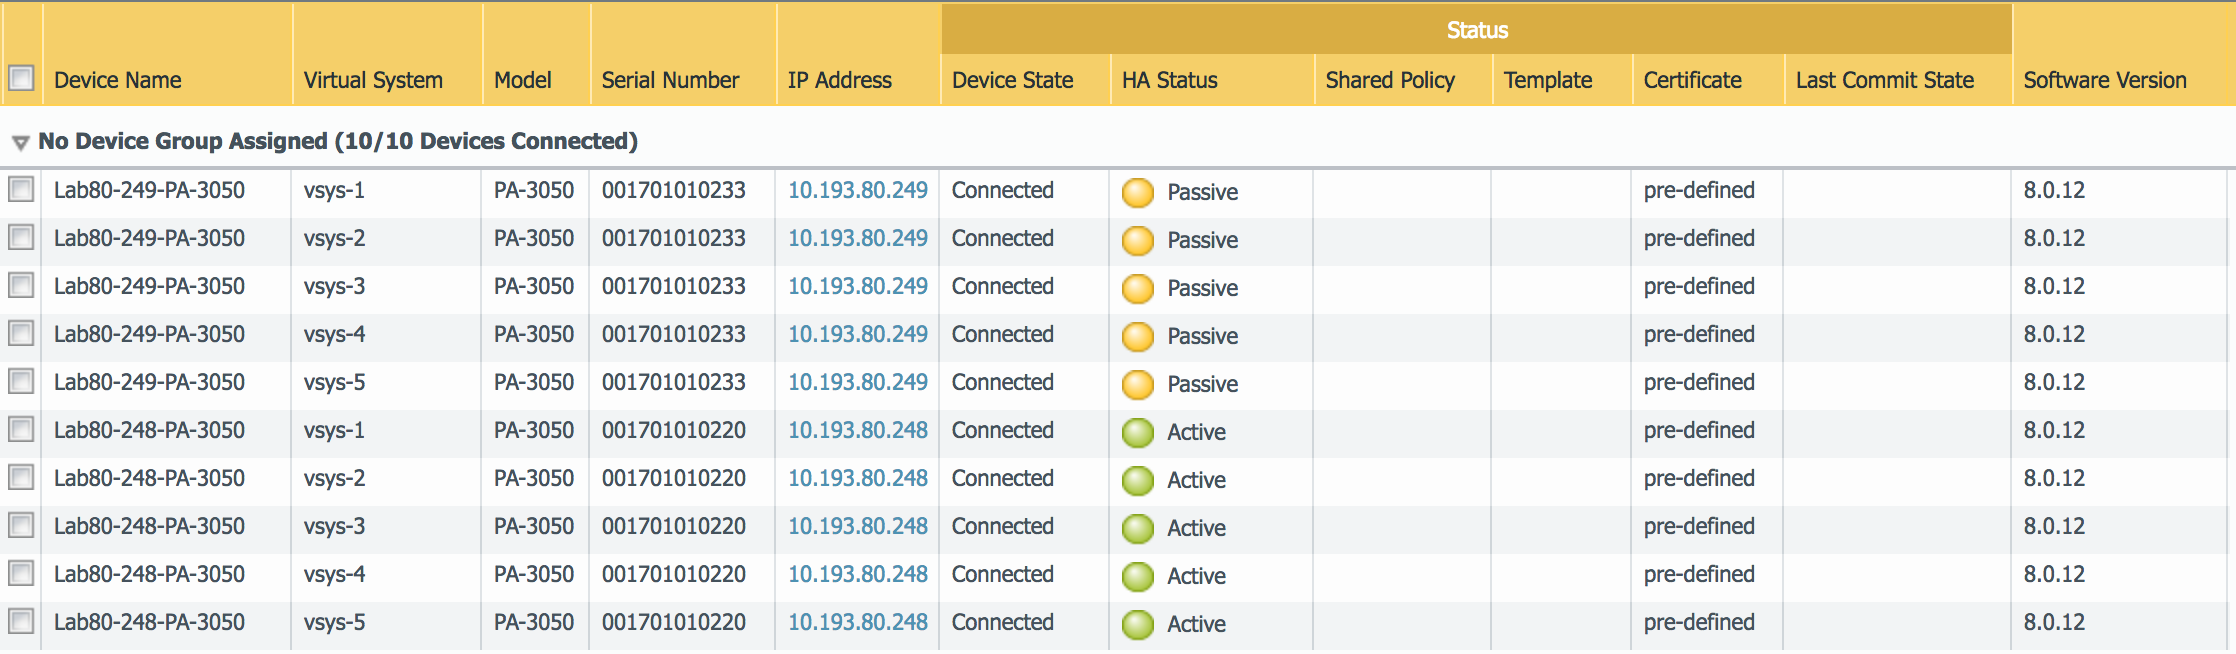Sort by the Software Version column header
The image size is (2236, 654).
pos(2105,80)
